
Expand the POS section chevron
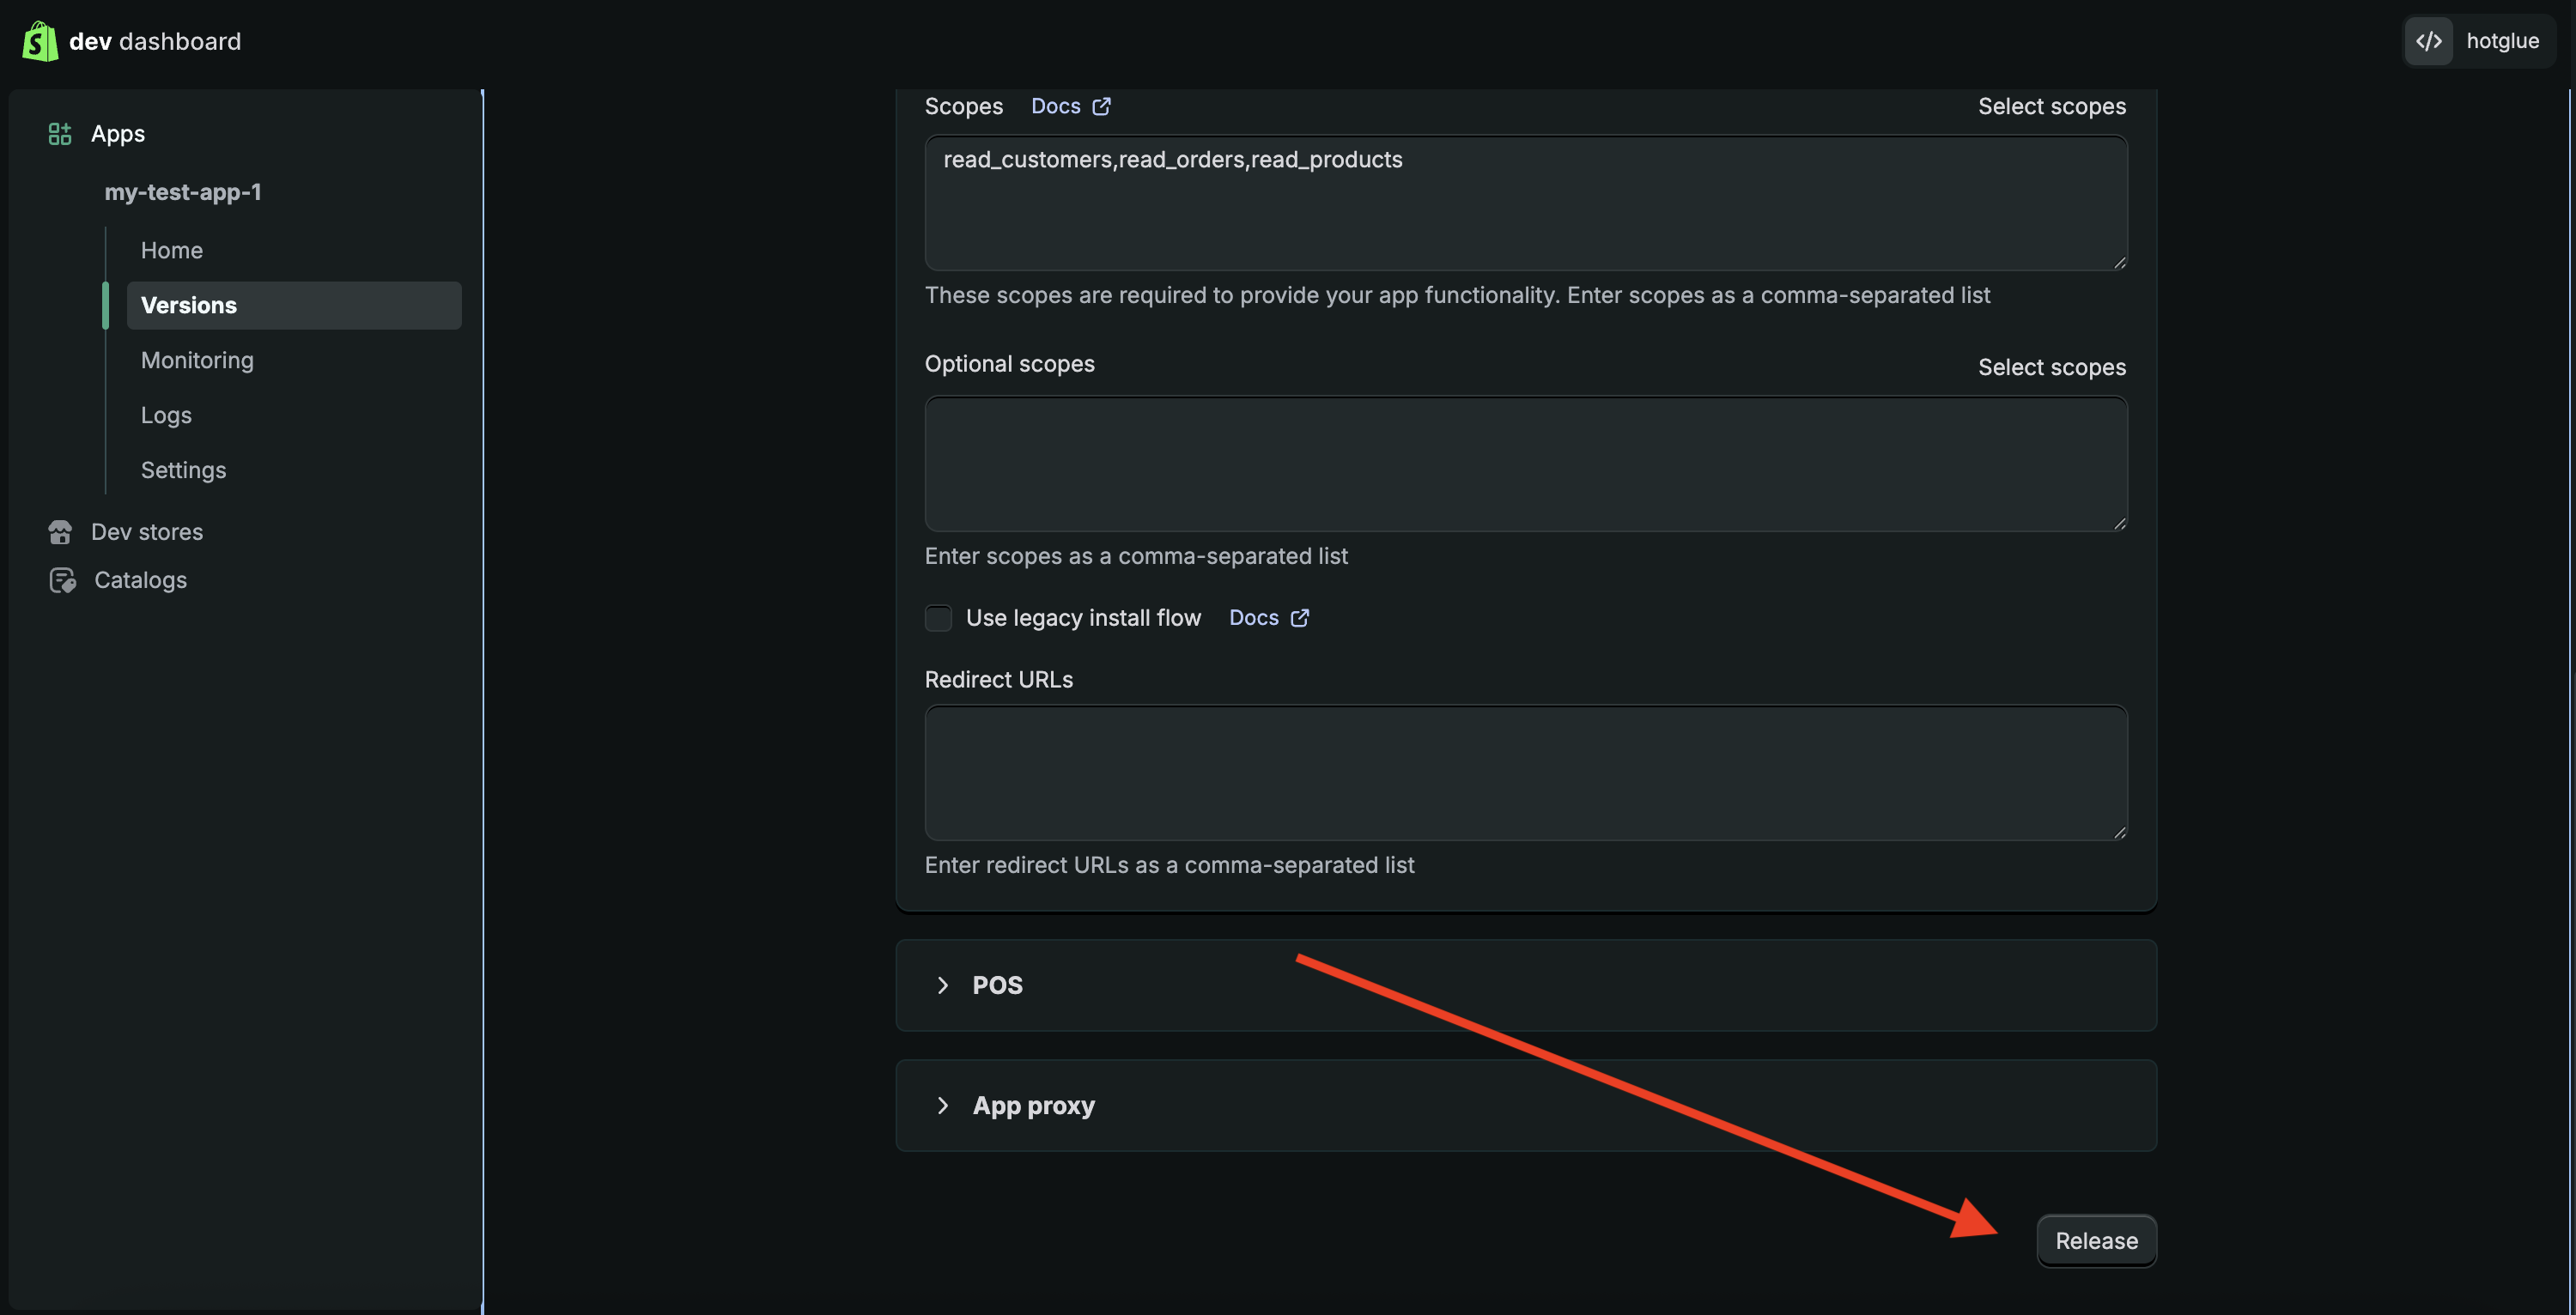point(942,985)
